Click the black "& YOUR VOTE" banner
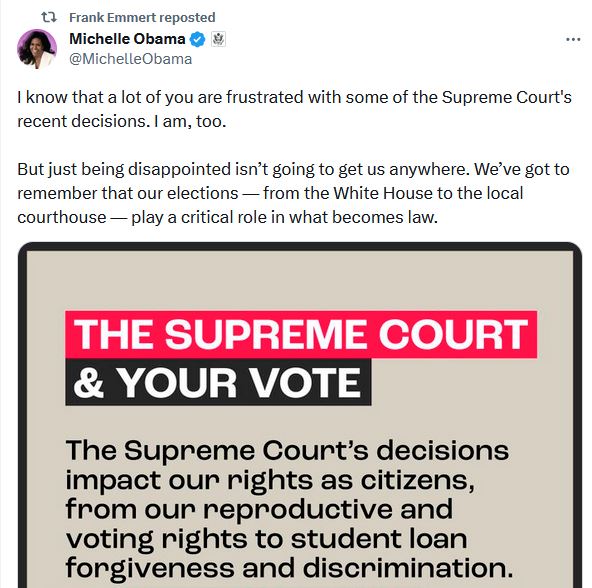This screenshot has width=592, height=588. [218, 382]
